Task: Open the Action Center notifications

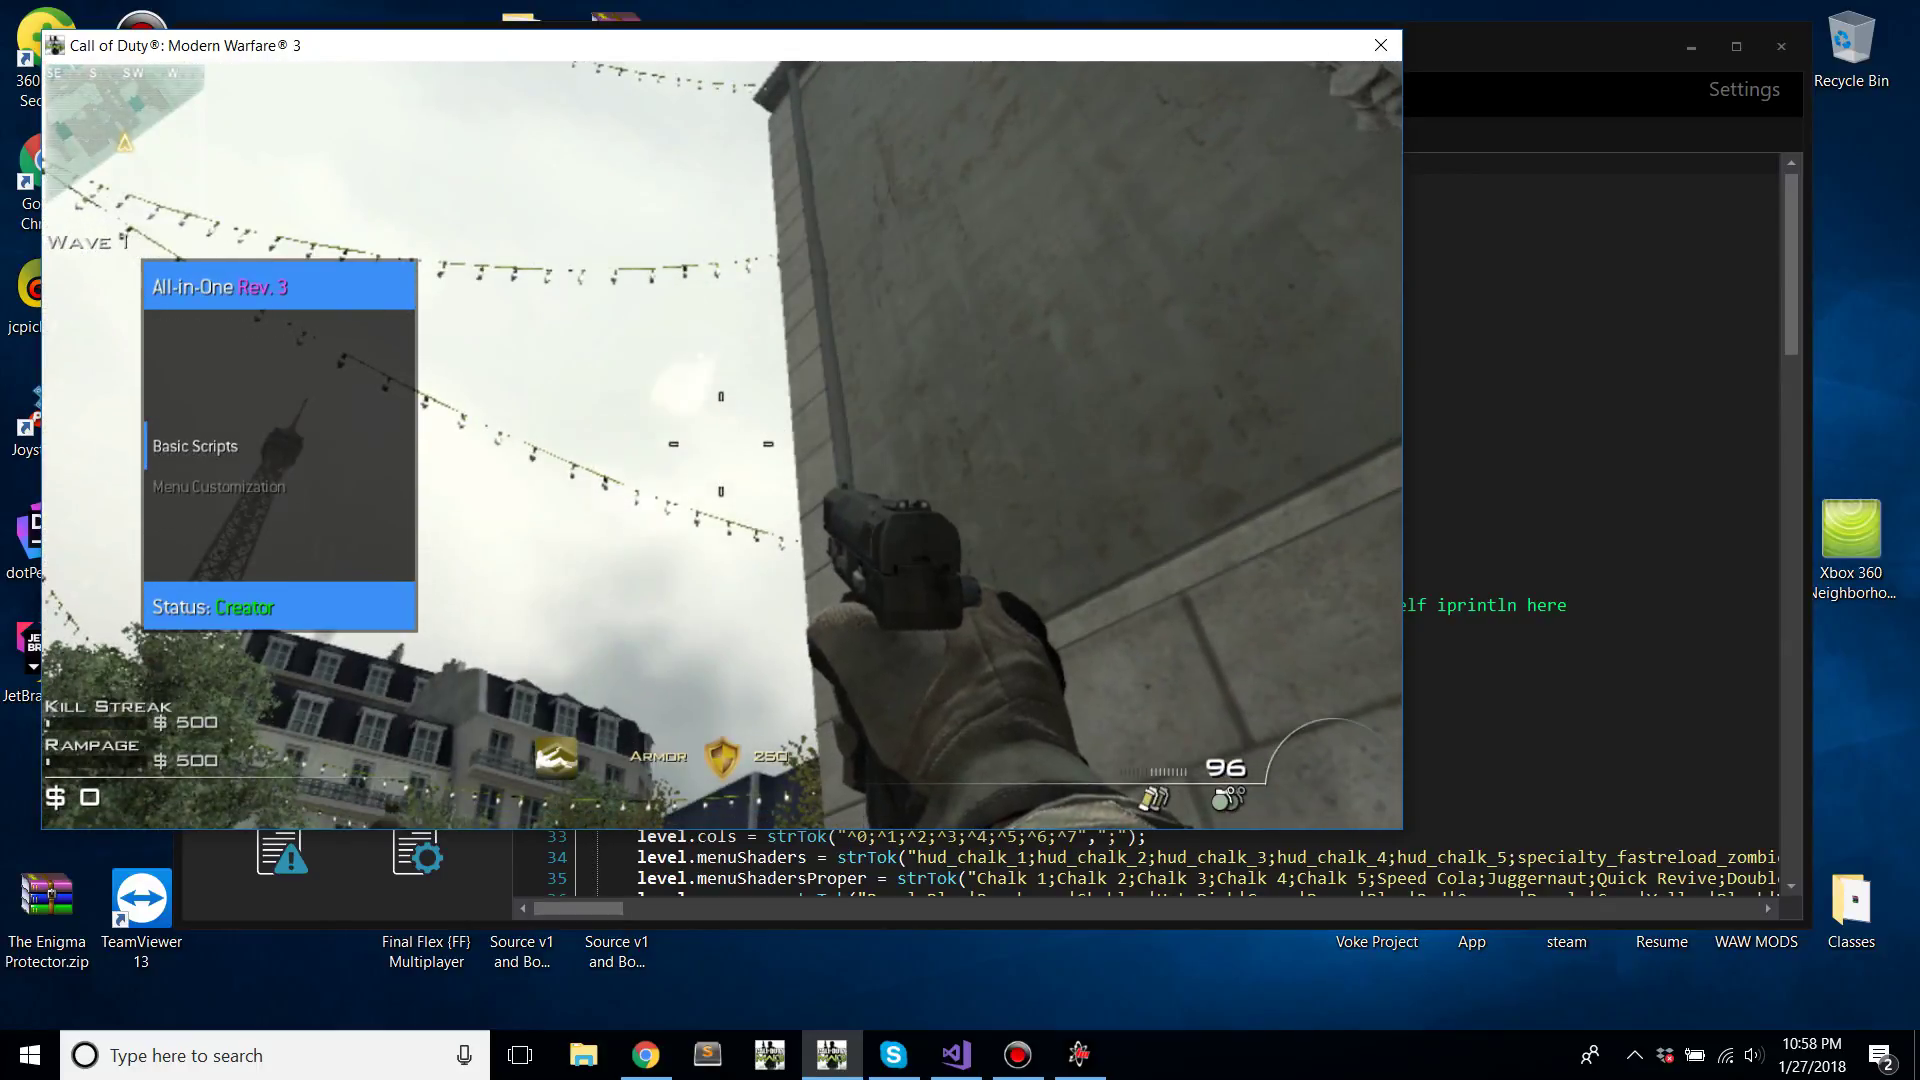Action: [x=1880, y=1055]
